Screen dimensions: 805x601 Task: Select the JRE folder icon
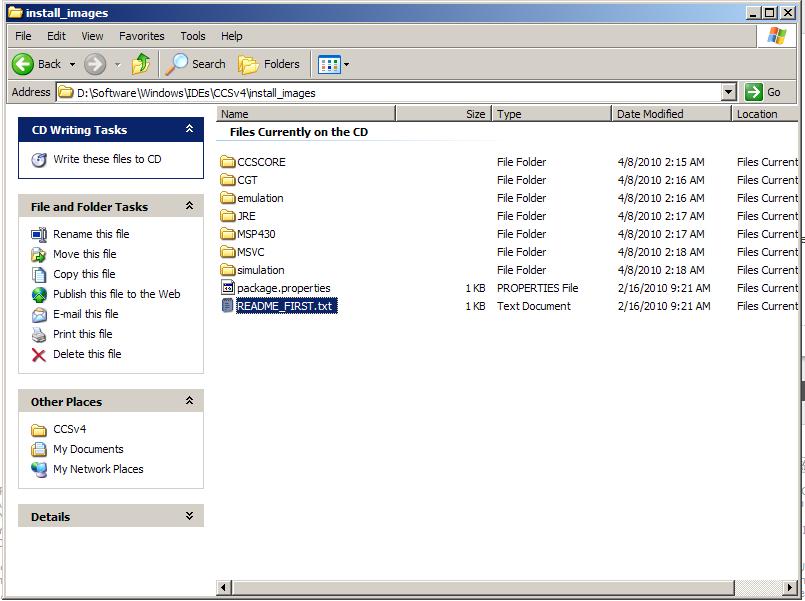(x=227, y=216)
